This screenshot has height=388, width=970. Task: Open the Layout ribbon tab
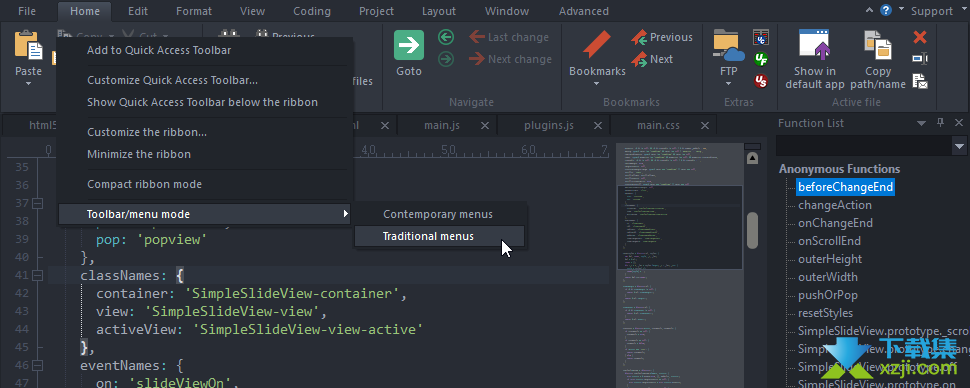coord(439,11)
